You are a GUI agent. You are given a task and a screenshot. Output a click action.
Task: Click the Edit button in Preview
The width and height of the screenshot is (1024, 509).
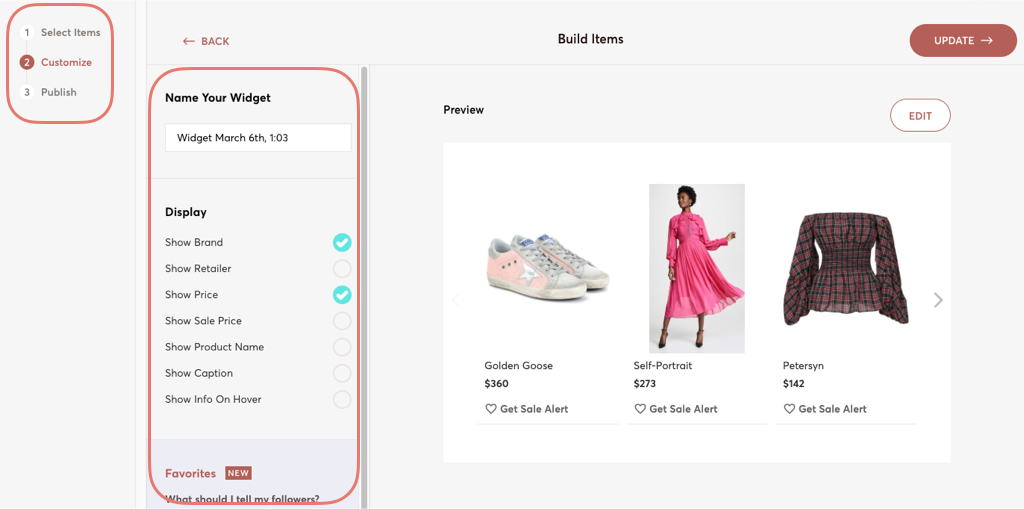(920, 116)
